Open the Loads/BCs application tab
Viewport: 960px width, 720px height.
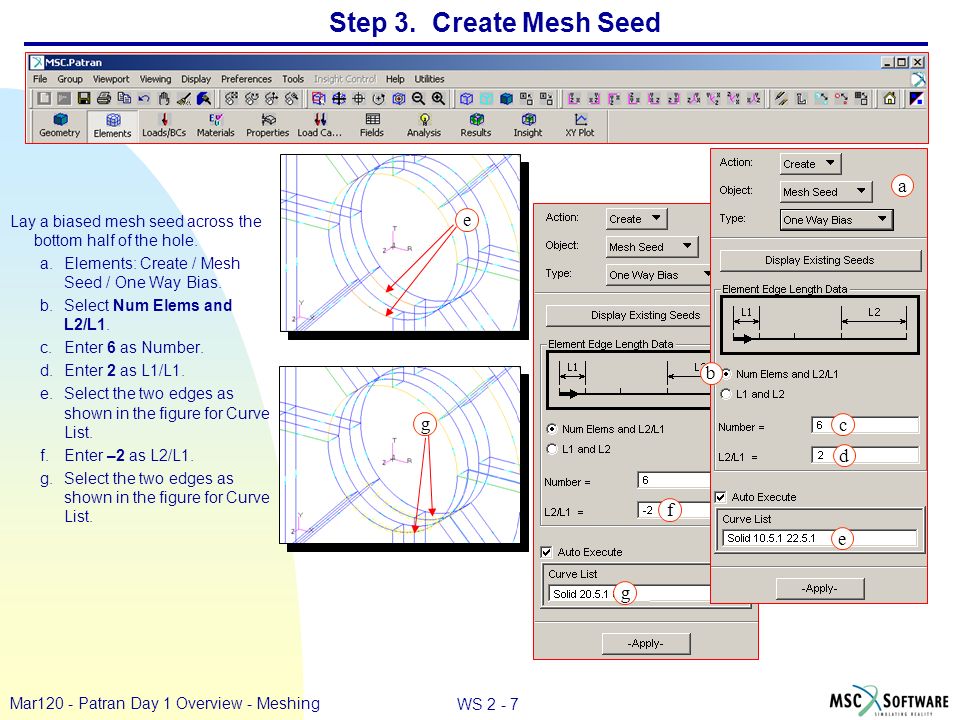(164, 126)
